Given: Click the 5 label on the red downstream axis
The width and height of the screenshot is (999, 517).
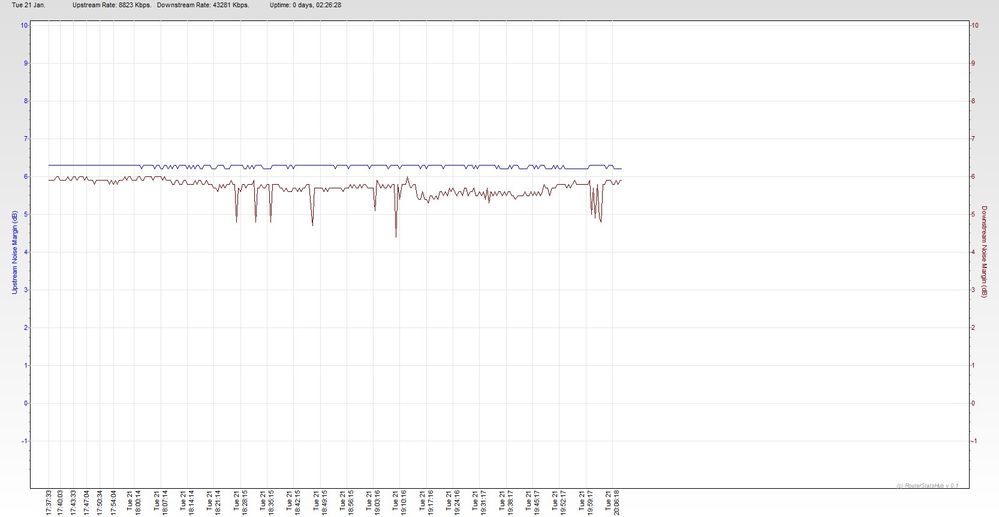Looking at the screenshot, I should click(x=973, y=215).
